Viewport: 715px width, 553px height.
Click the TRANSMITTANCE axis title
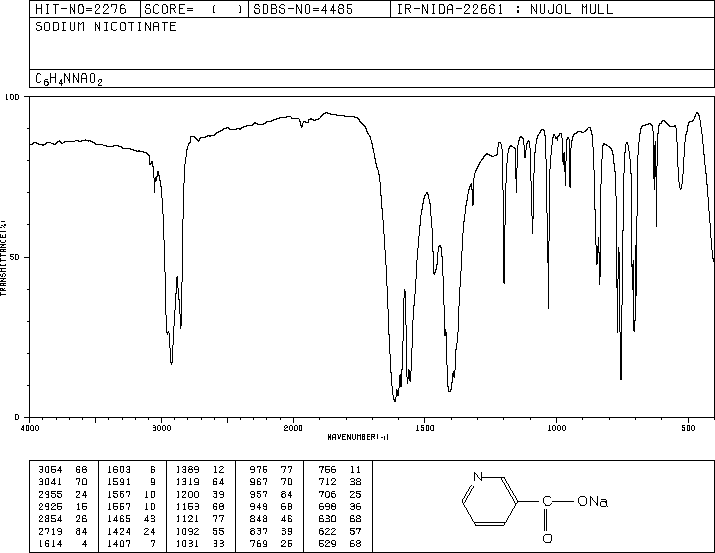point(3,258)
